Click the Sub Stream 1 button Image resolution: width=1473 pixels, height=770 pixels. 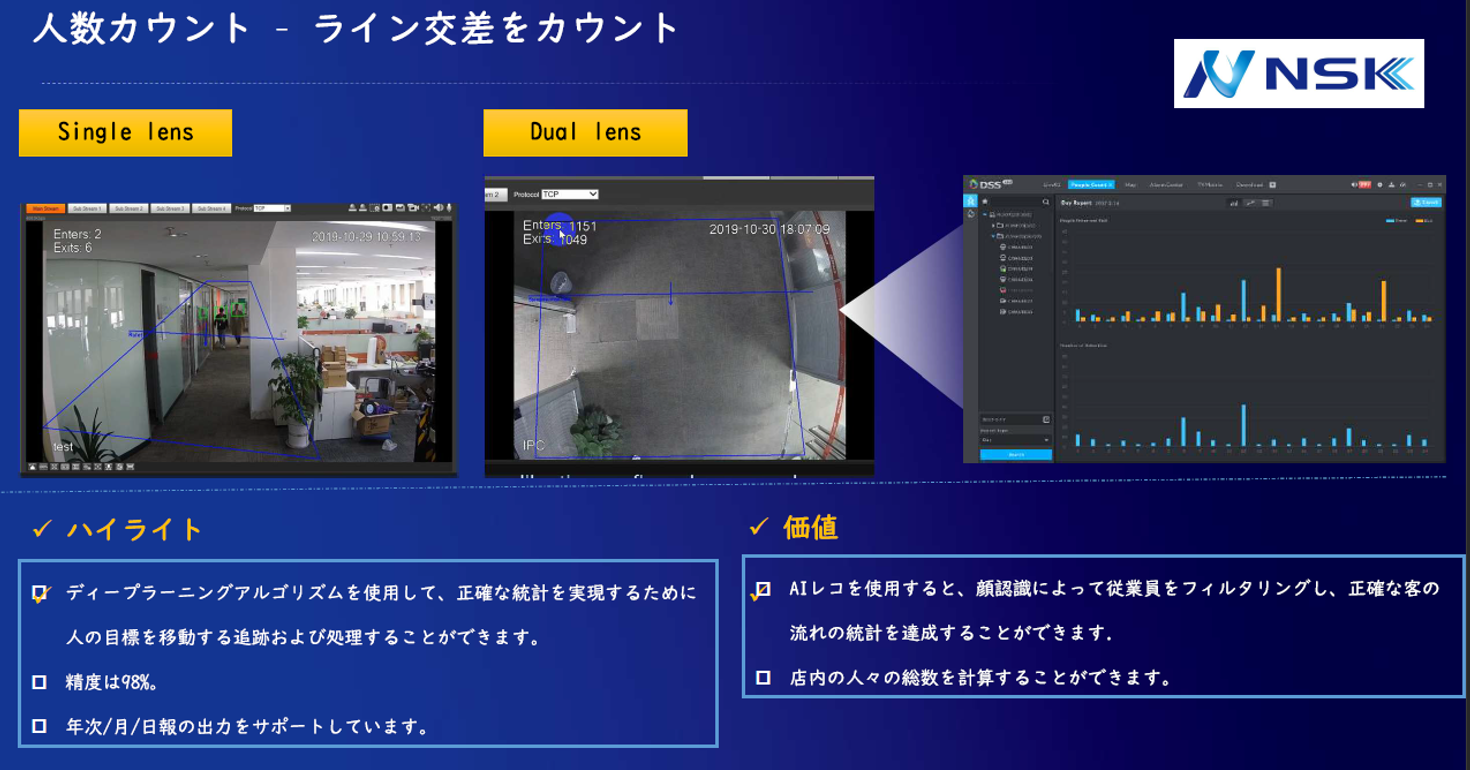(x=87, y=208)
